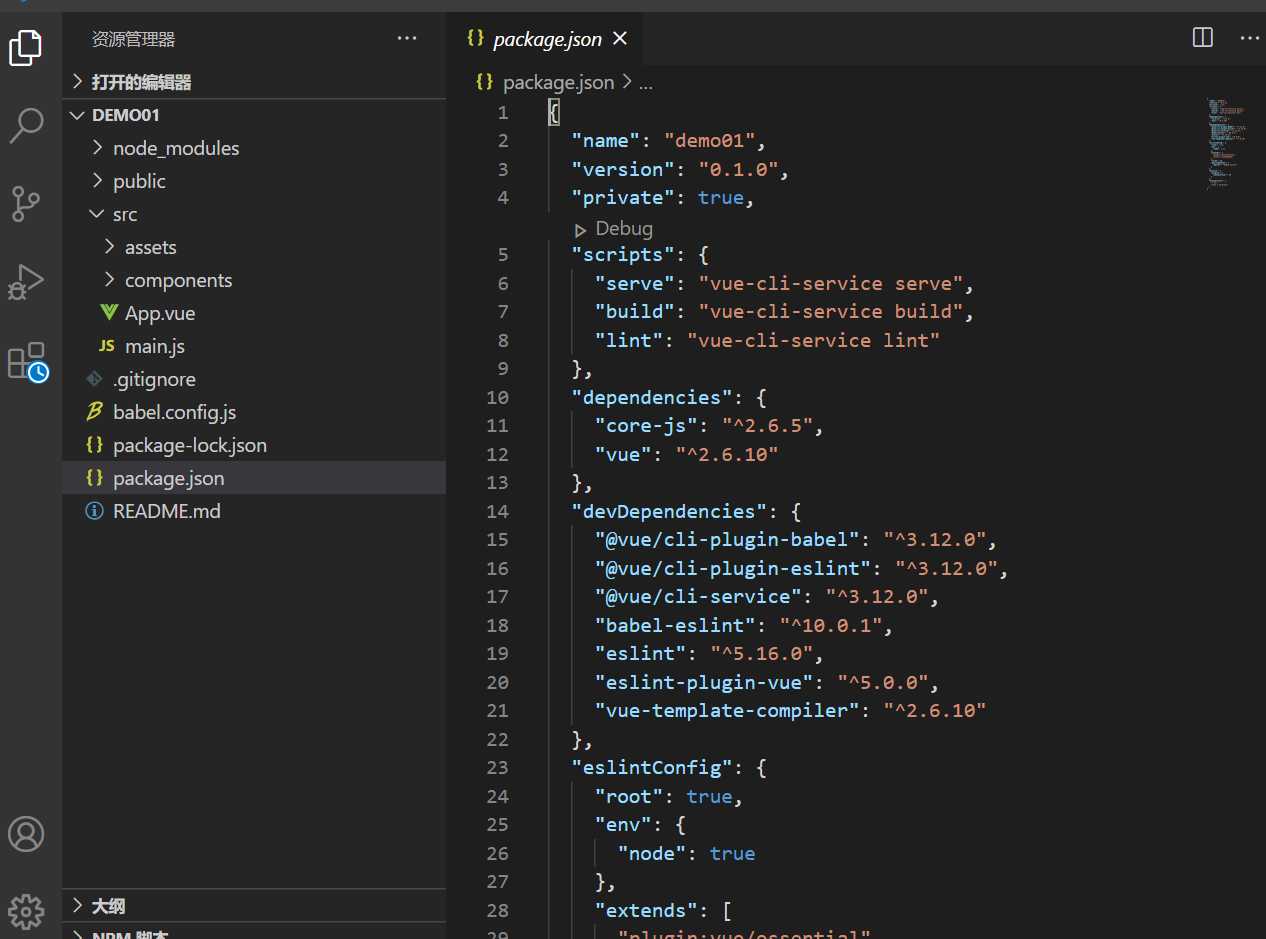Image resolution: width=1266 pixels, height=939 pixels.
Task: Select package.json in the file tree
Action: click(254, 478)
